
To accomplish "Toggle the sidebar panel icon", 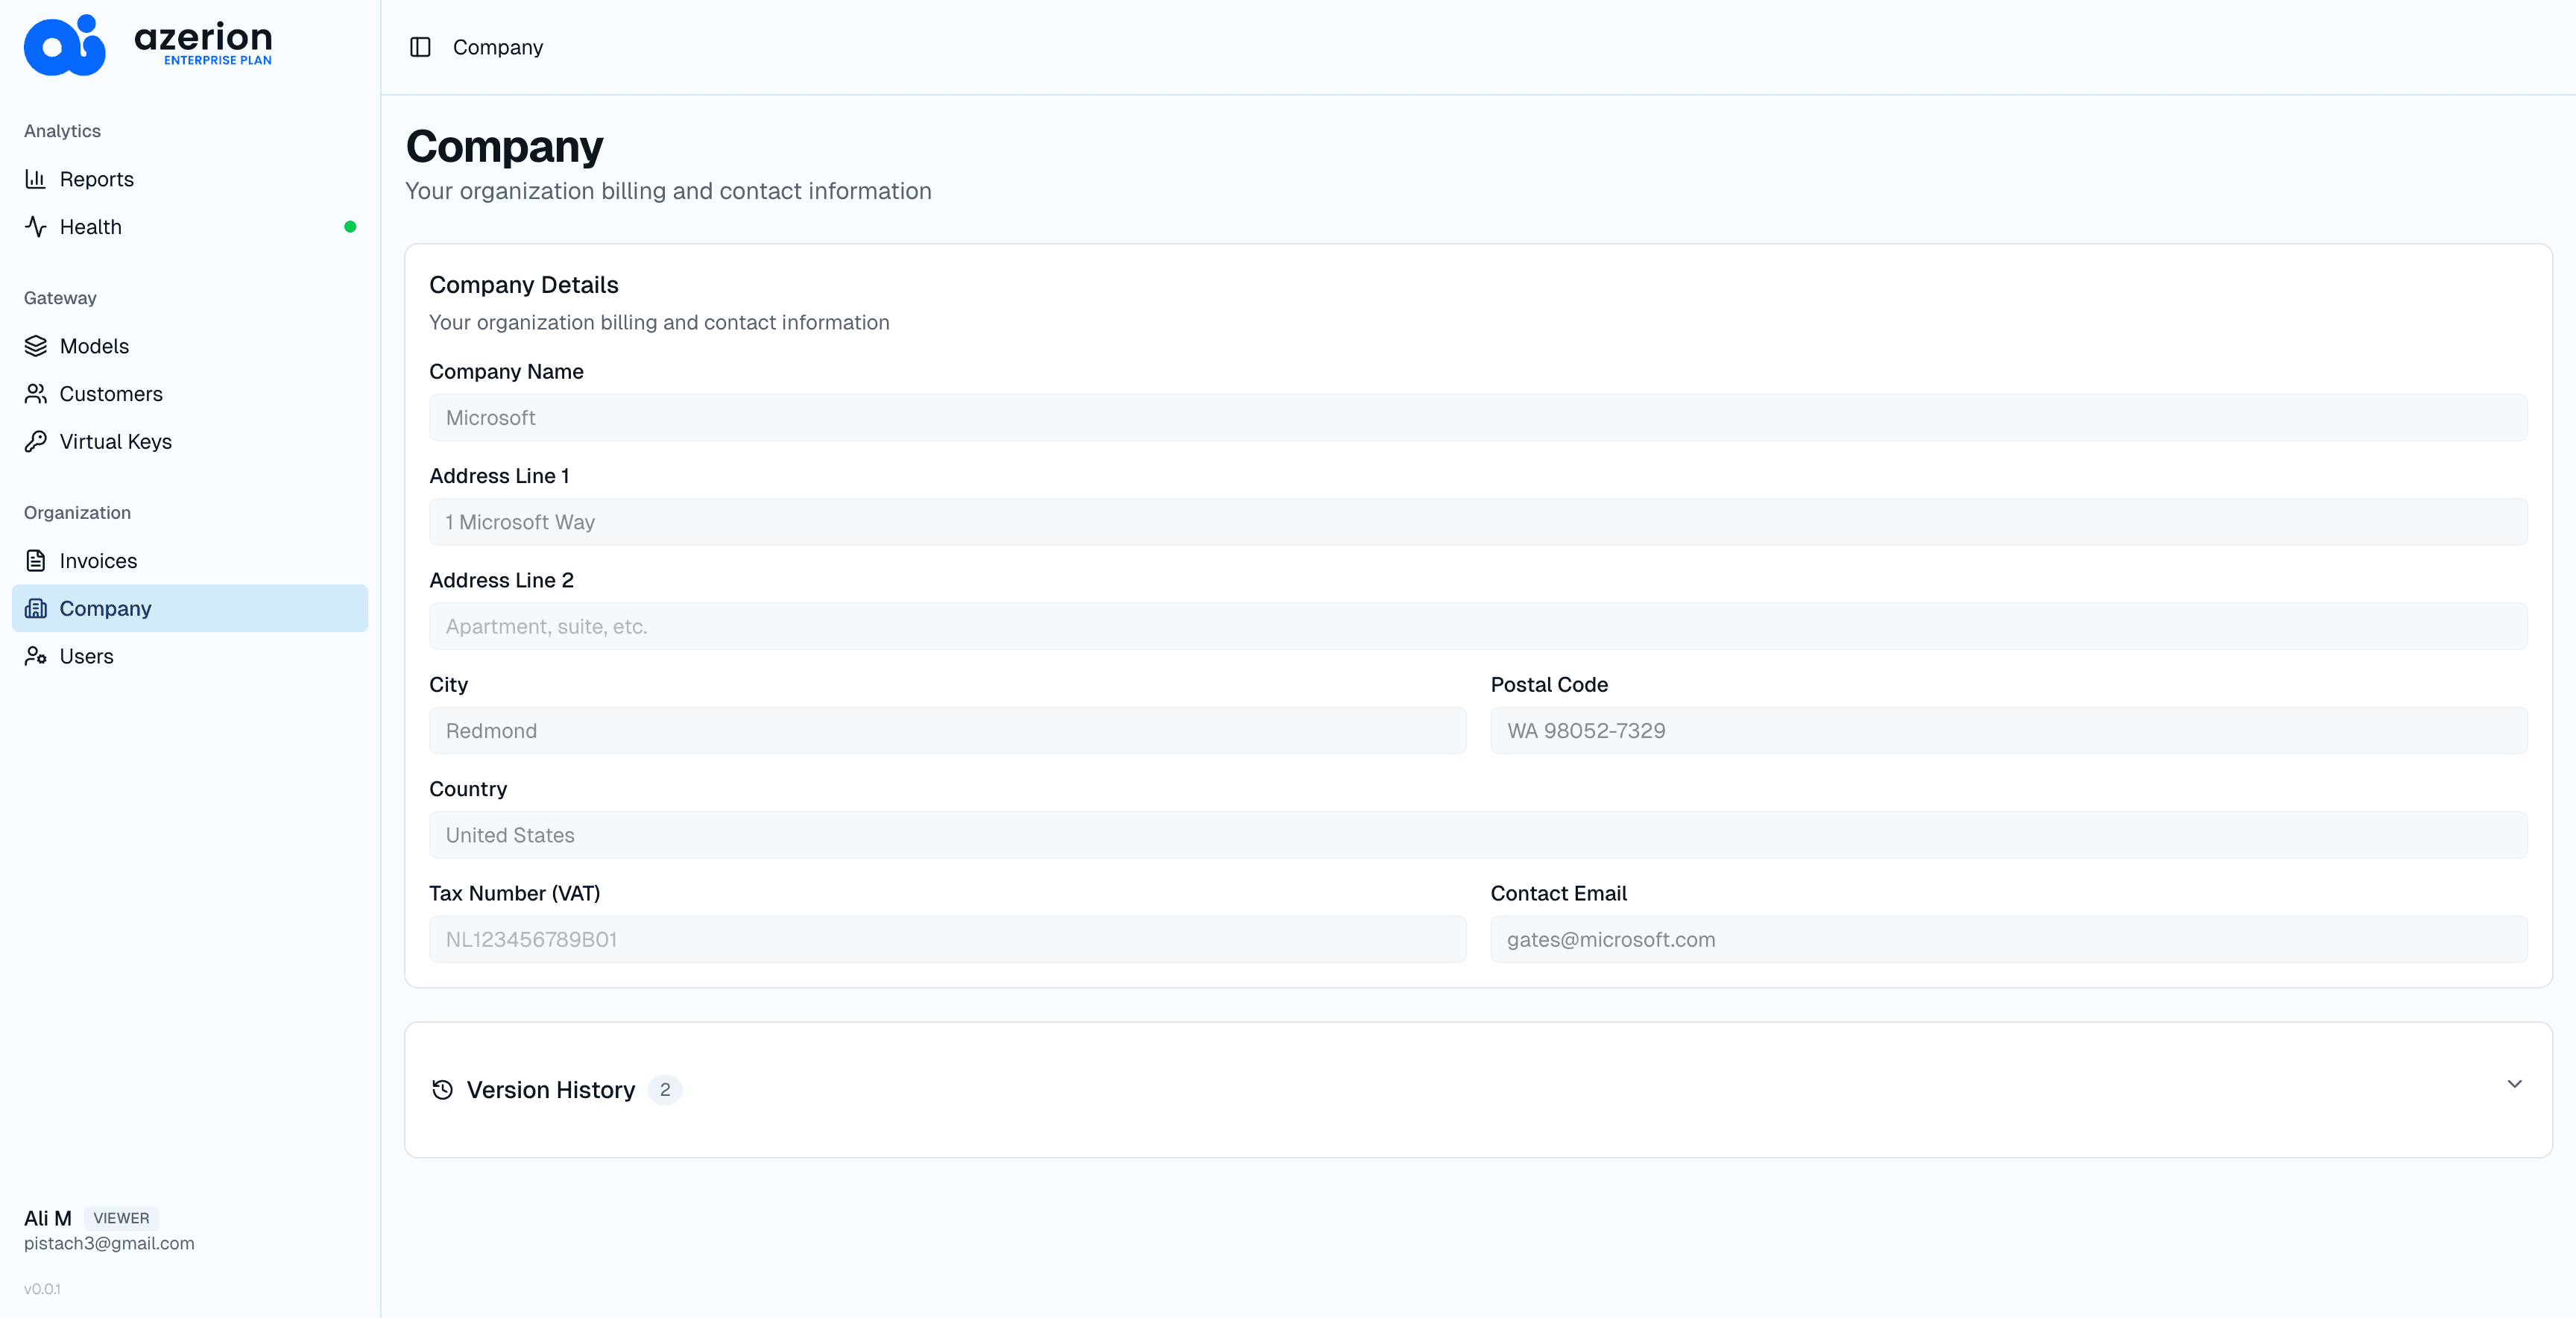I will [420, 47].
